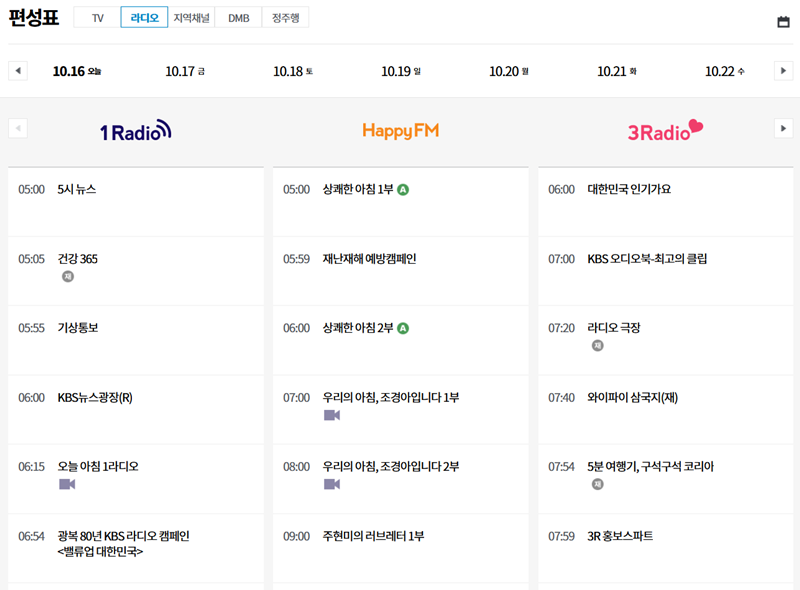Open the 재난재해 예방캠페인 entry
This screenshot has height=590, width=800.
coord(369,259)
